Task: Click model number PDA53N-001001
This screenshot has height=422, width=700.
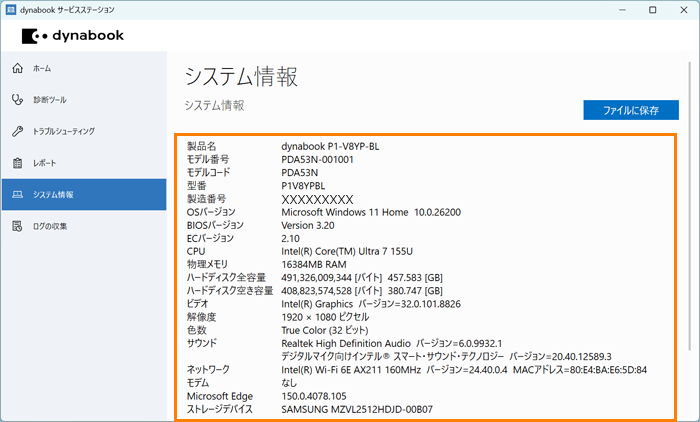Action: pos(317,159)
